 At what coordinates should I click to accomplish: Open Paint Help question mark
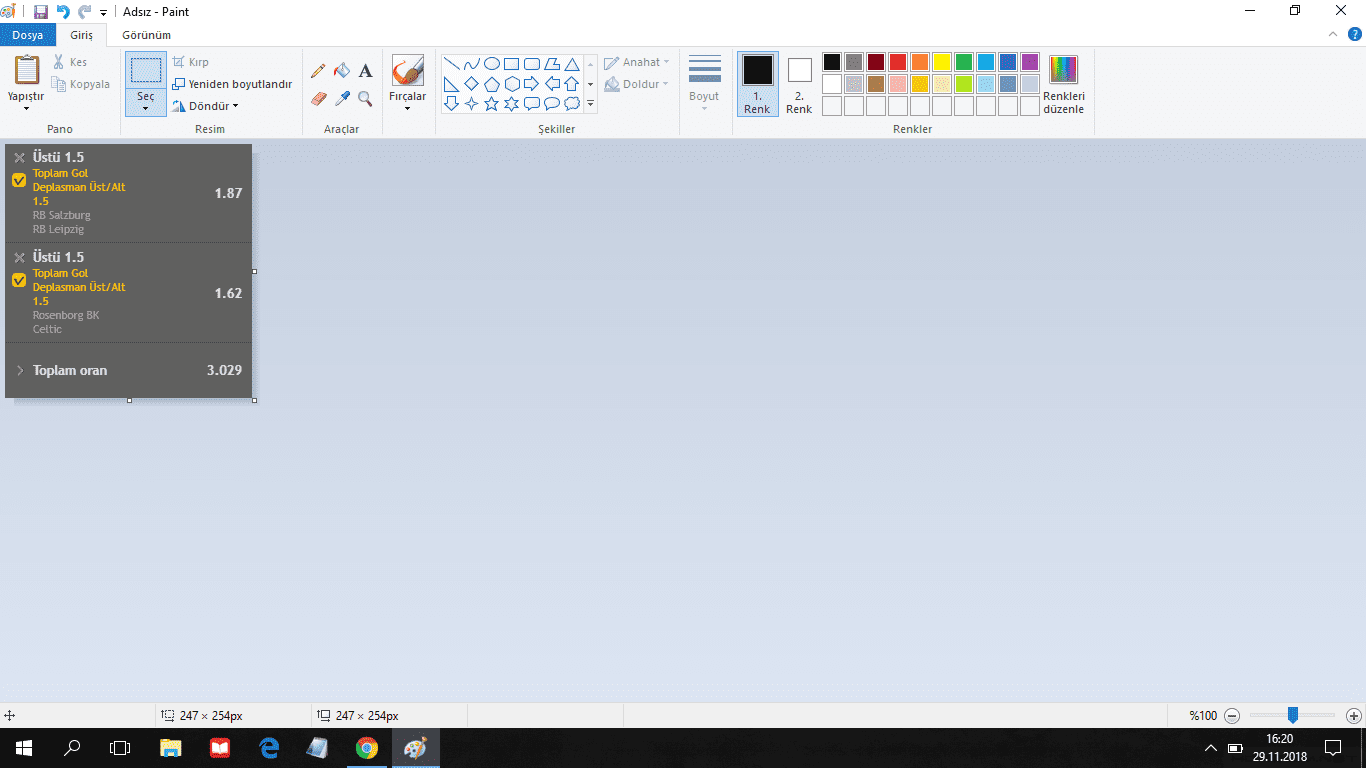(1355, 34)
